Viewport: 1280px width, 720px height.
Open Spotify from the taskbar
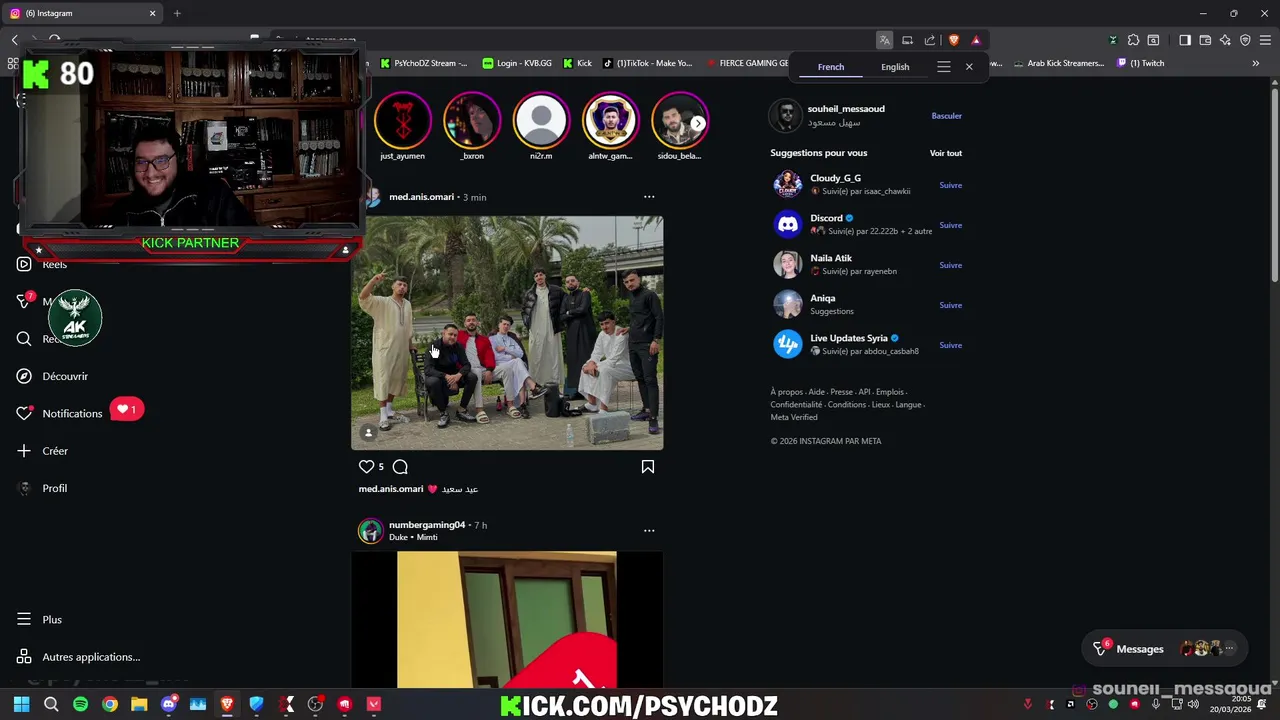[80, 704]
